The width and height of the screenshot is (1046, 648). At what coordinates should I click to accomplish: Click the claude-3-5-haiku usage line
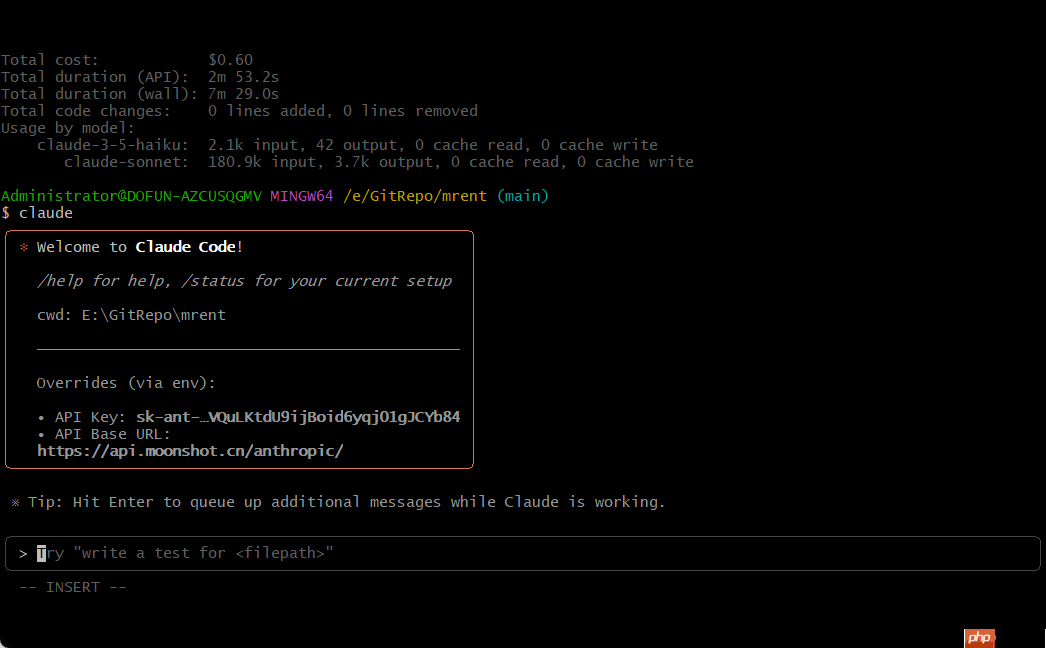[x=348, y=145]
